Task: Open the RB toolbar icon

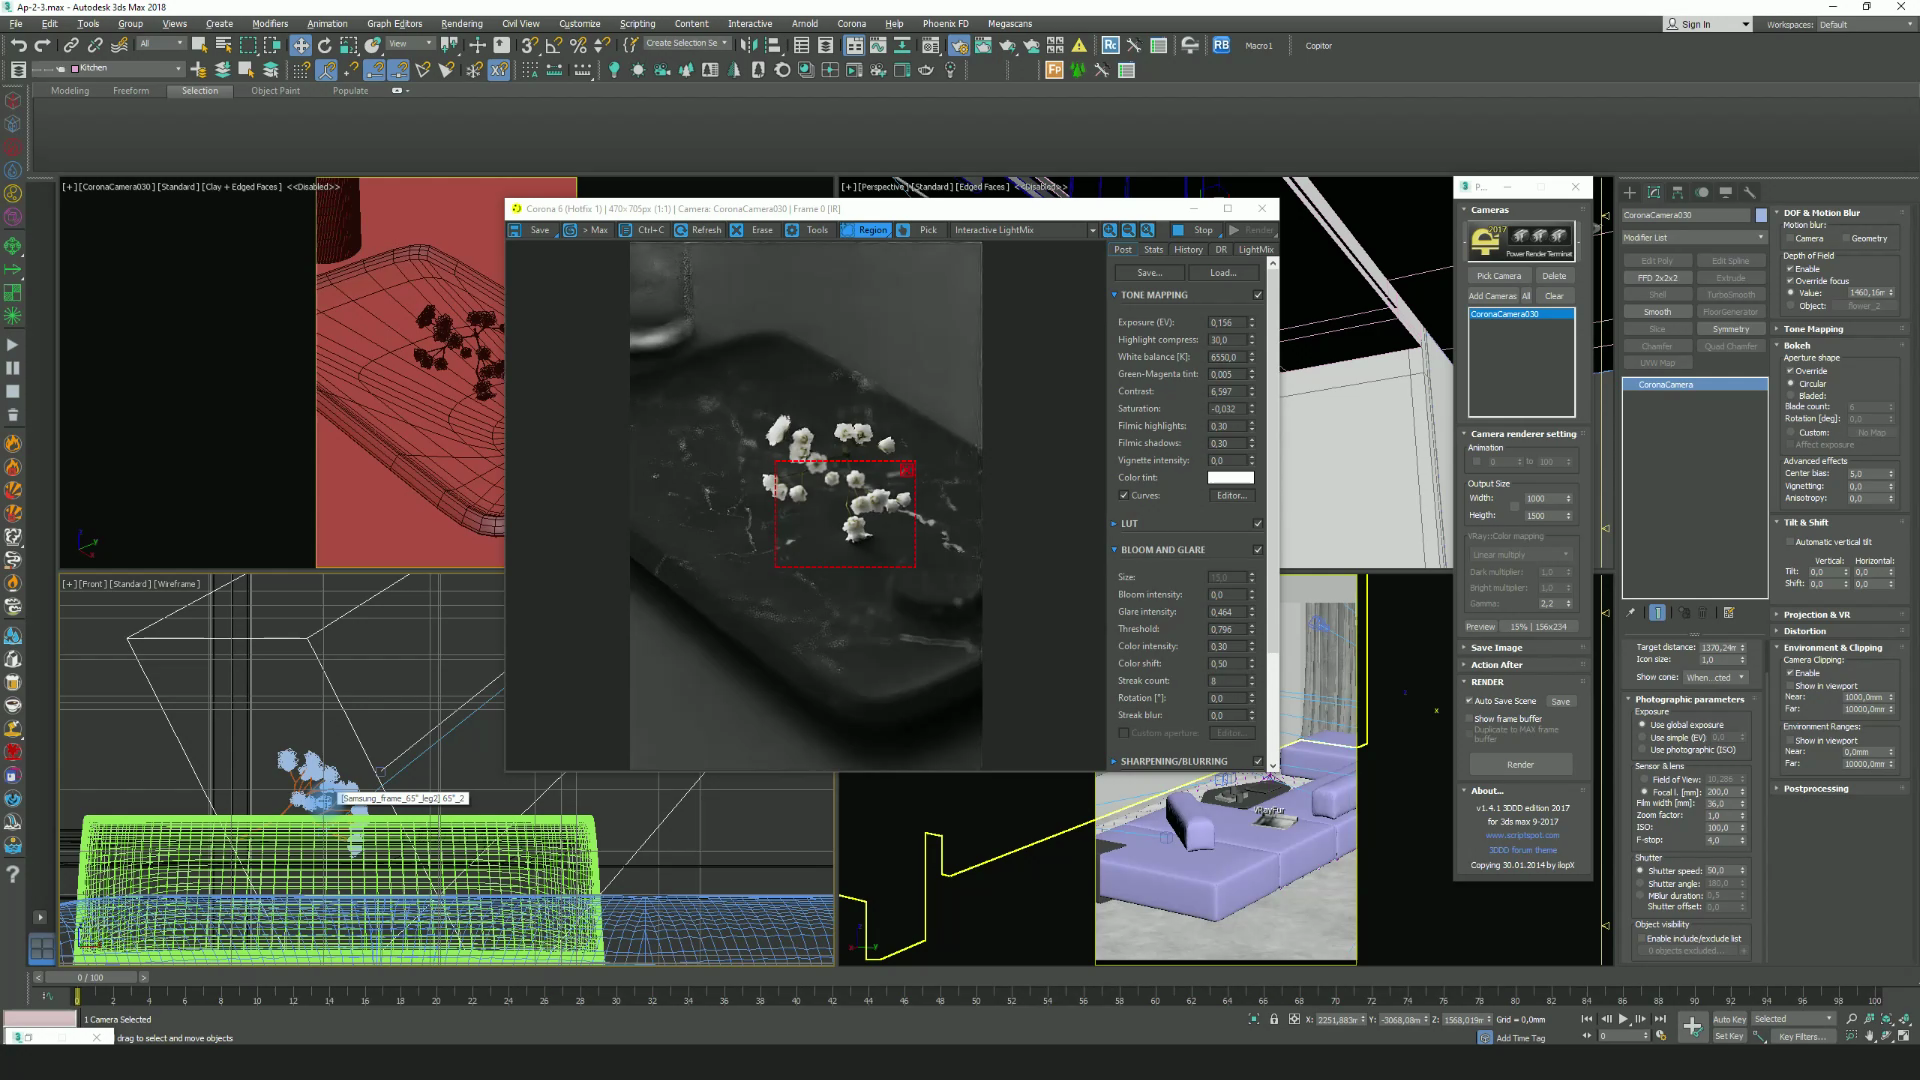Action: pos(1221,45)
